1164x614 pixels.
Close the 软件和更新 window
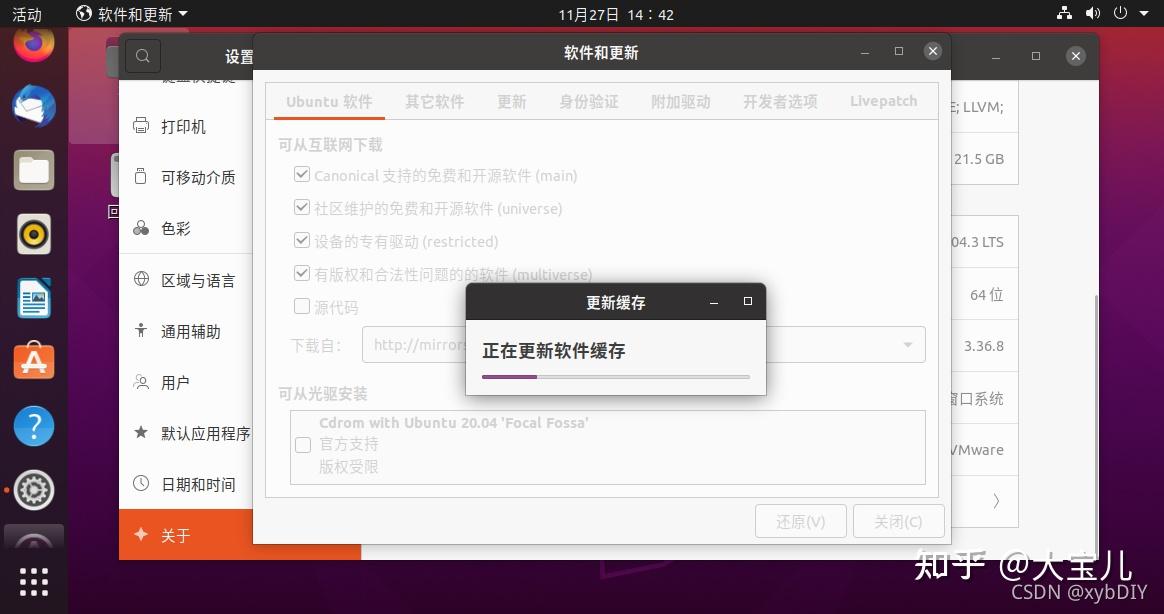(933, 50)
